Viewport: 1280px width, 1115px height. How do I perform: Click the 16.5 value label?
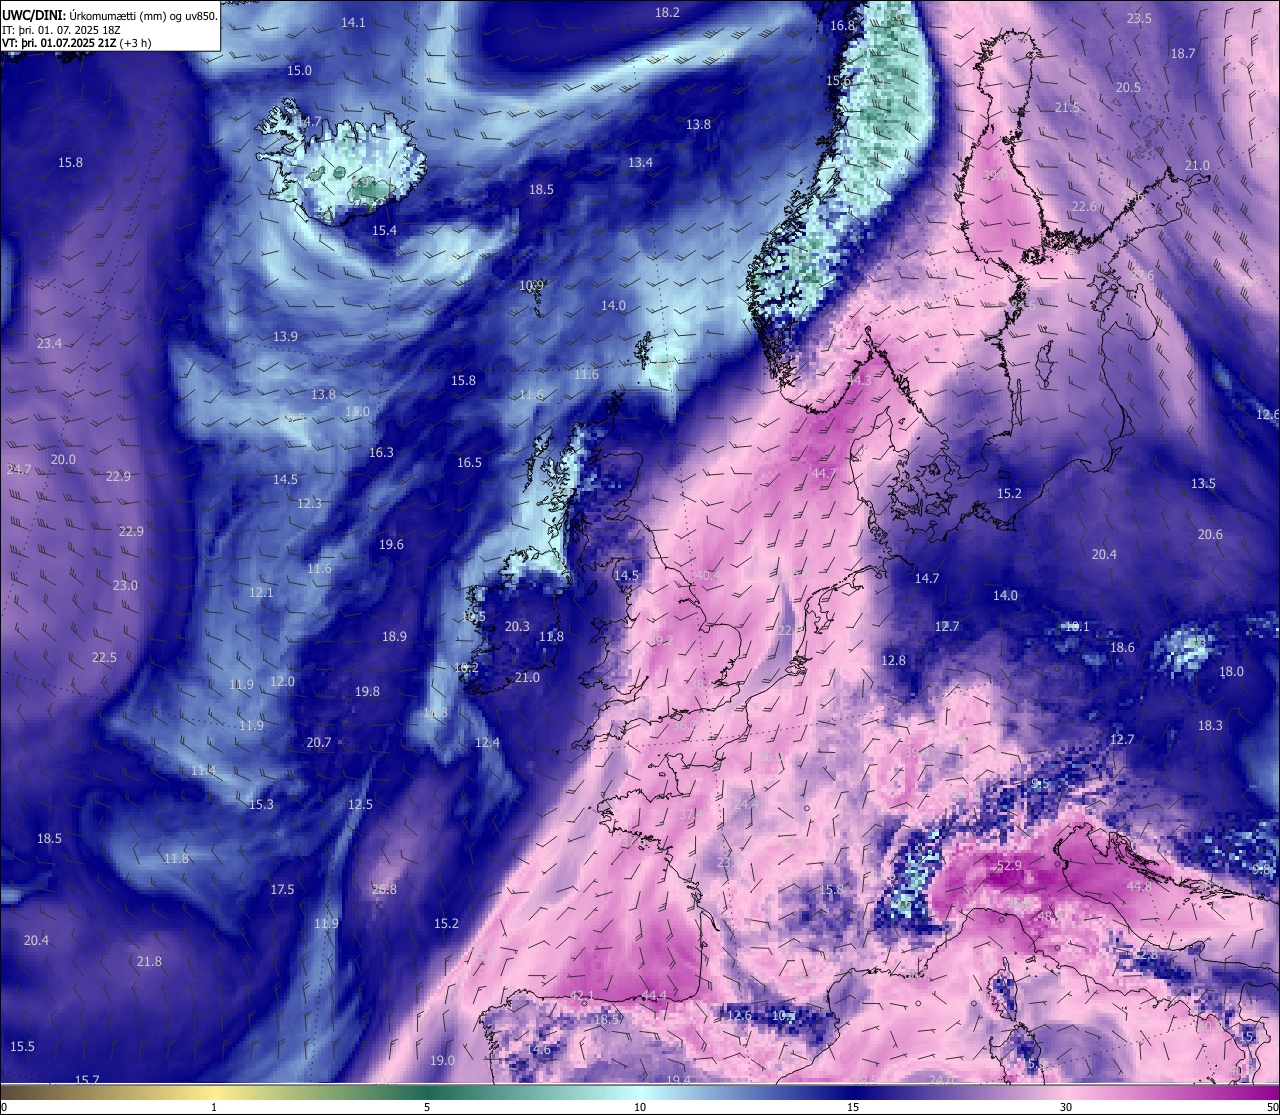click(x=469, y=462)
